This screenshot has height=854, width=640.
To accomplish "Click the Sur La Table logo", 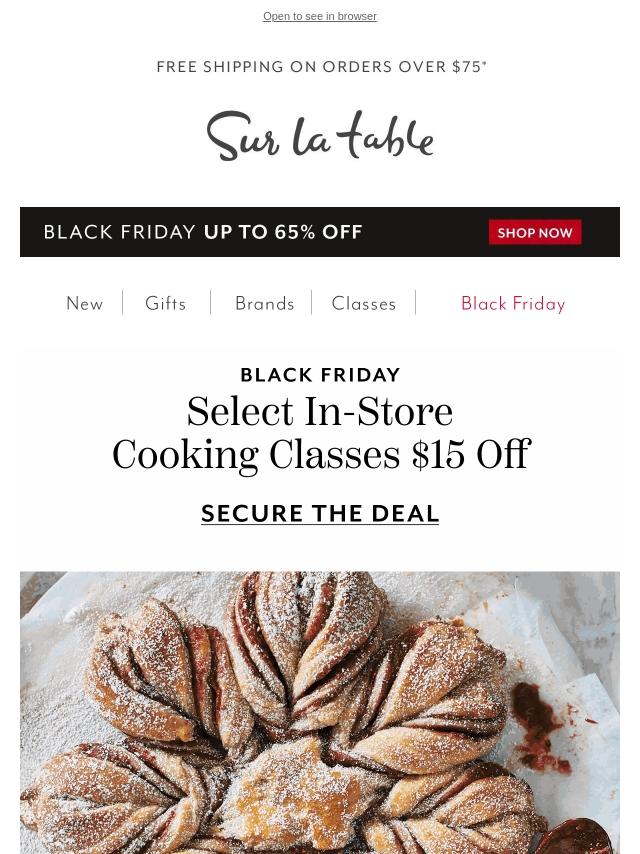I will point(320,136).
